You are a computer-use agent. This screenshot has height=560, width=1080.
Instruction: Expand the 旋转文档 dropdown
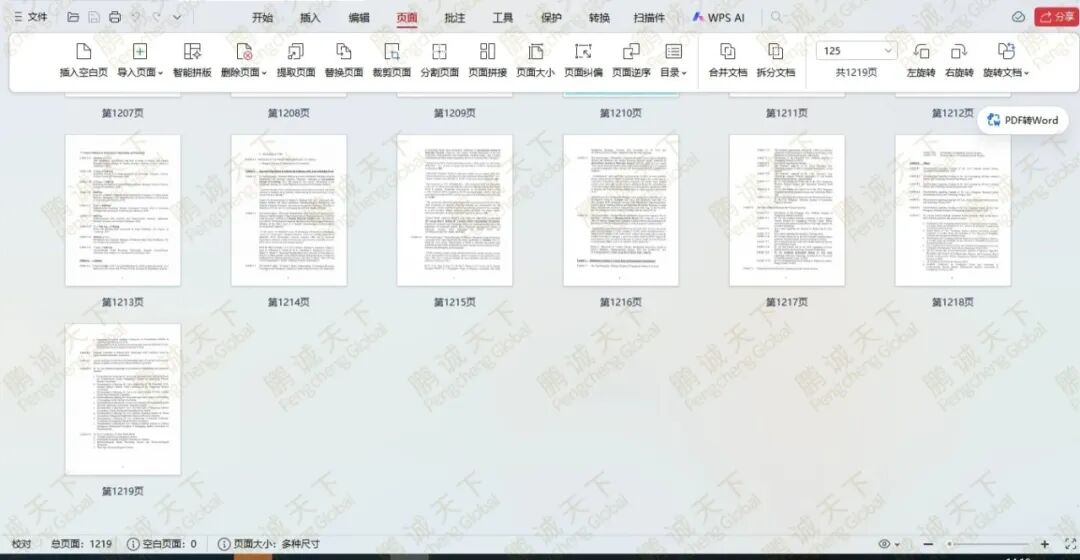pyautogui.click(x=1026, y=73)
